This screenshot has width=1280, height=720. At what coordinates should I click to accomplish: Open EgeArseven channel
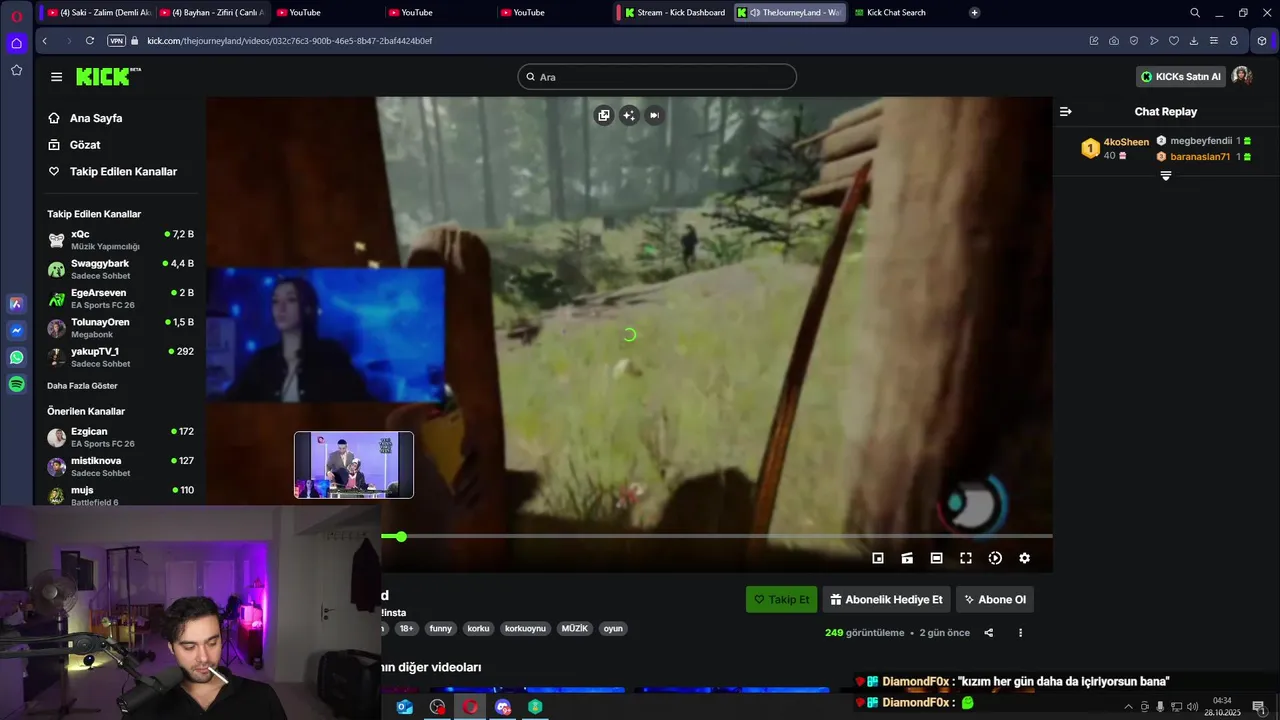pyautogui.click(x=120, y=298)
